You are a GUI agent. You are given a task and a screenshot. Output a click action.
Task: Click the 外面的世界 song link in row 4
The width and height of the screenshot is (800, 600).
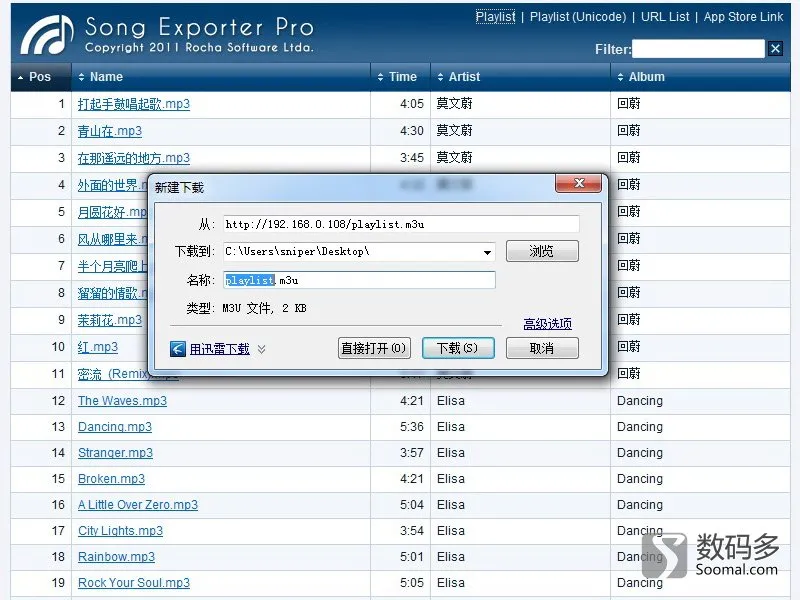(112, 185)
